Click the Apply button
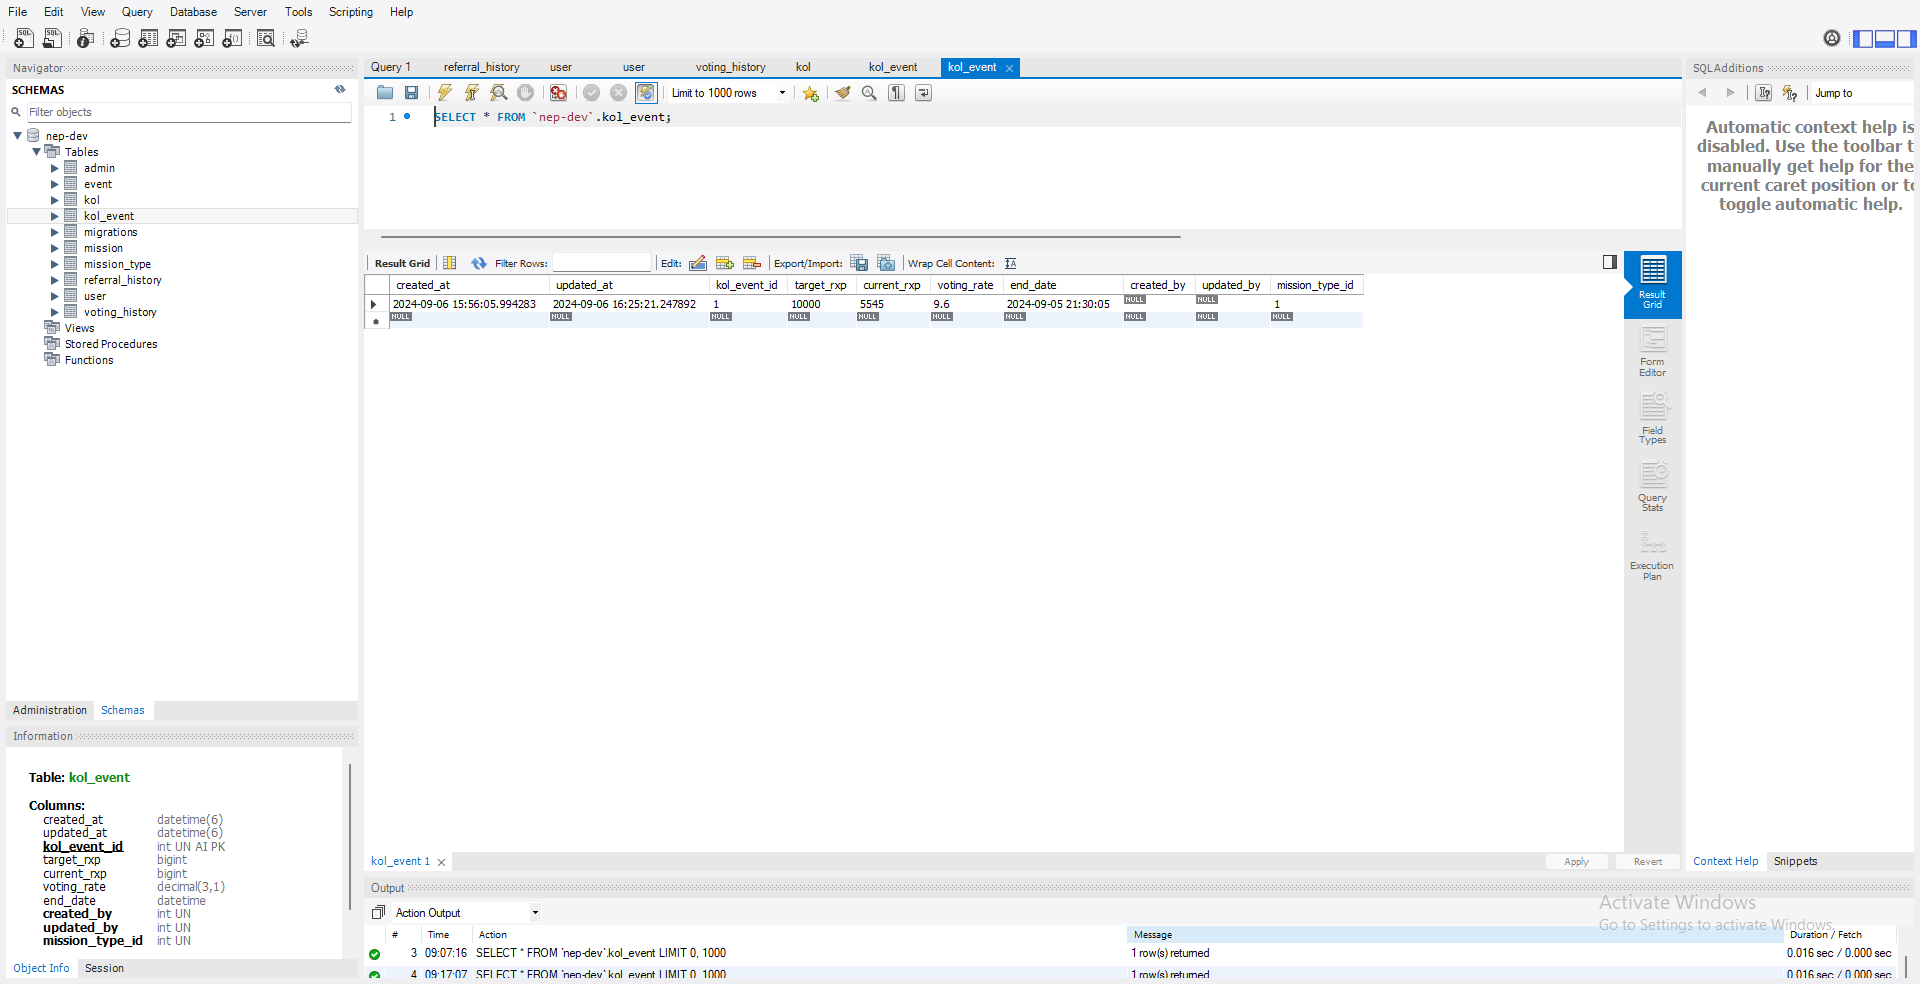The image size is (1920, 984). (x=1576, y=862)
